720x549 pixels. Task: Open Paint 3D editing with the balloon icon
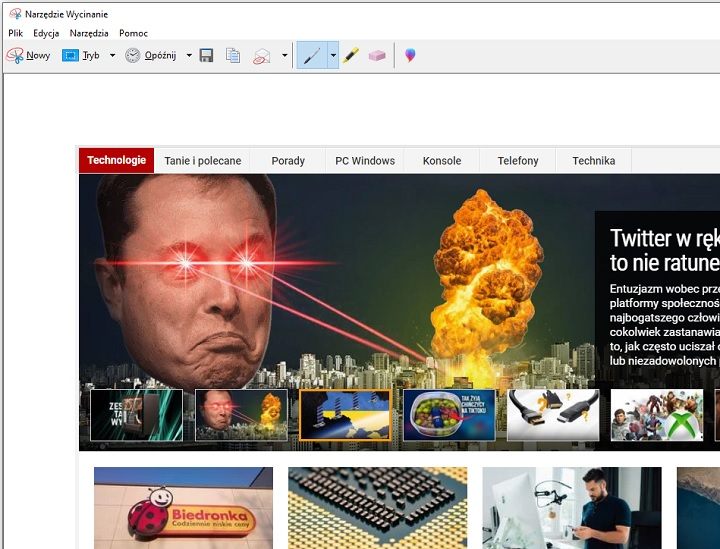(410, 56)
